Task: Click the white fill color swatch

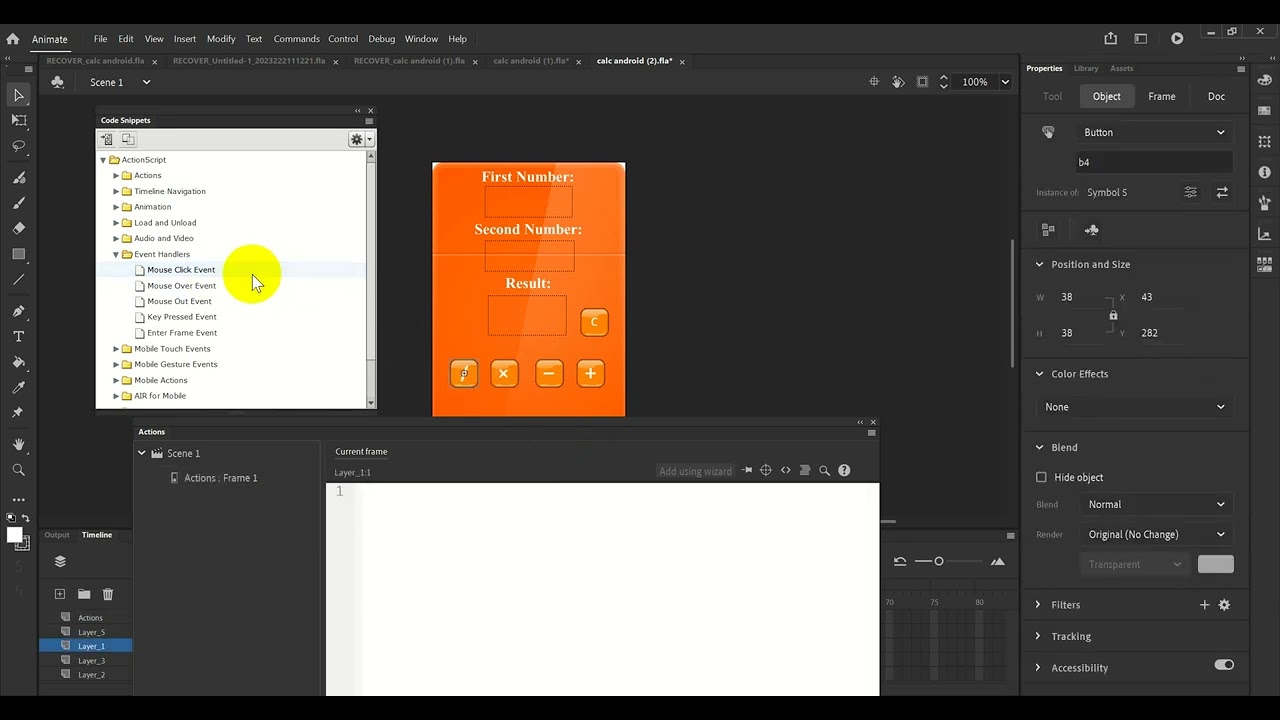Action: [15, 535]
